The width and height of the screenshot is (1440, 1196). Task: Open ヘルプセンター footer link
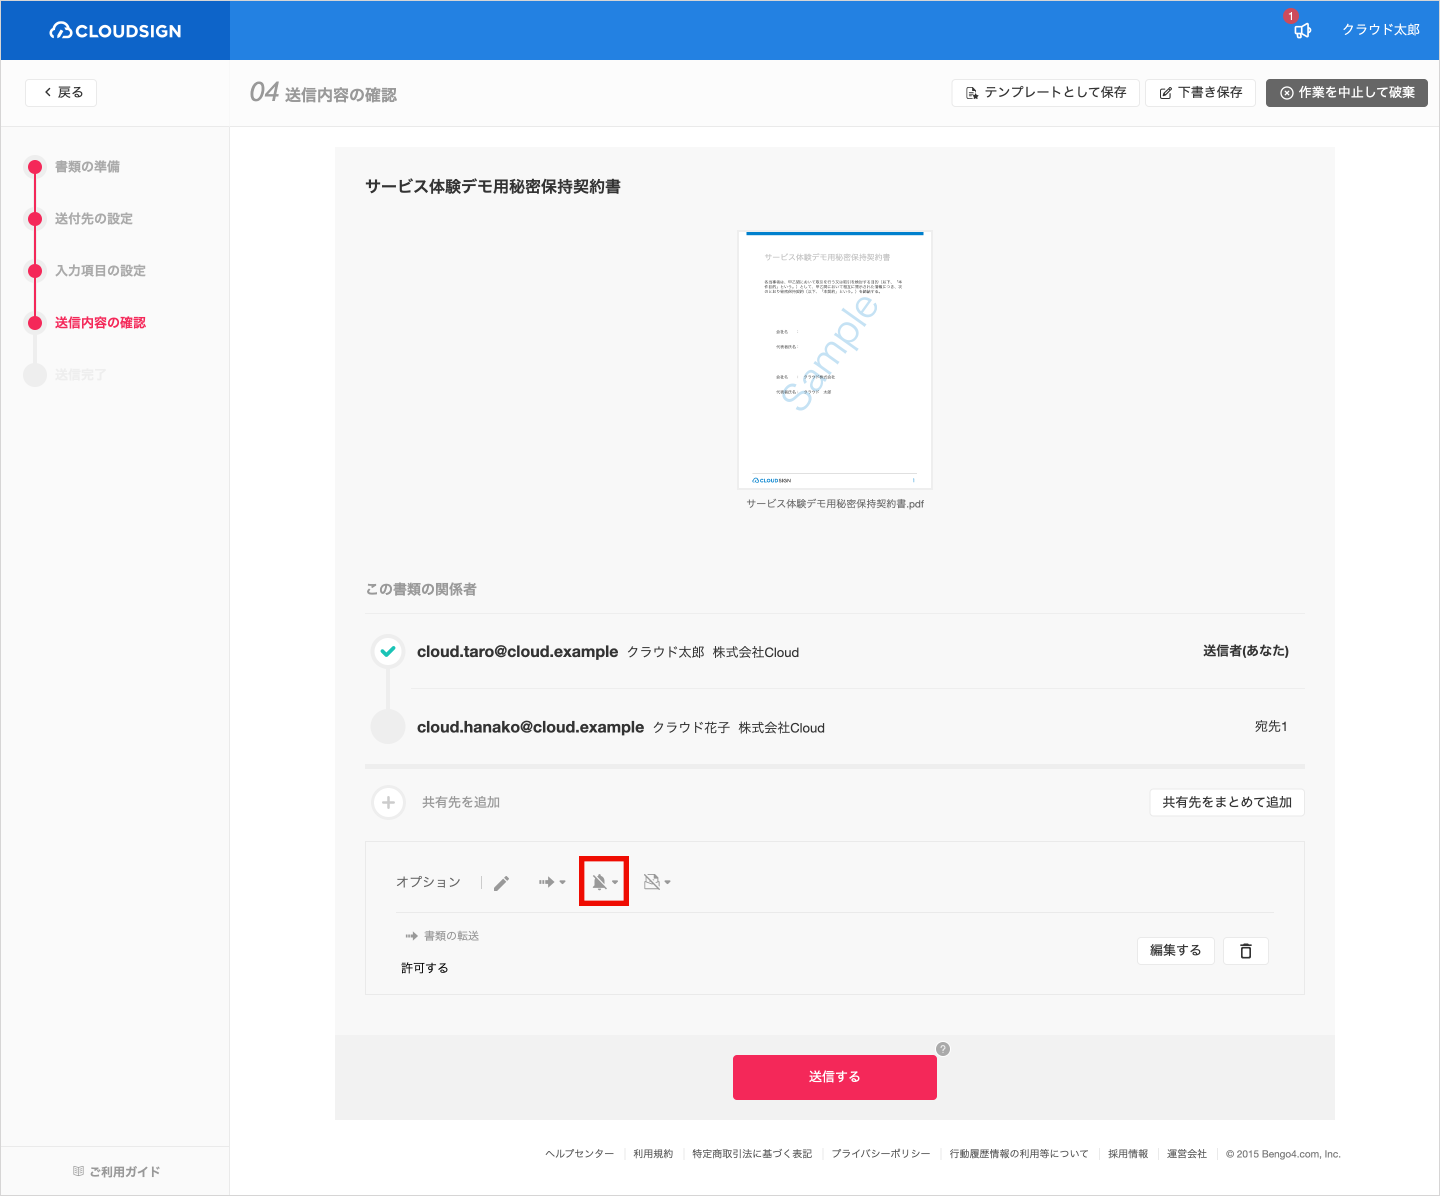[580, 1154]
